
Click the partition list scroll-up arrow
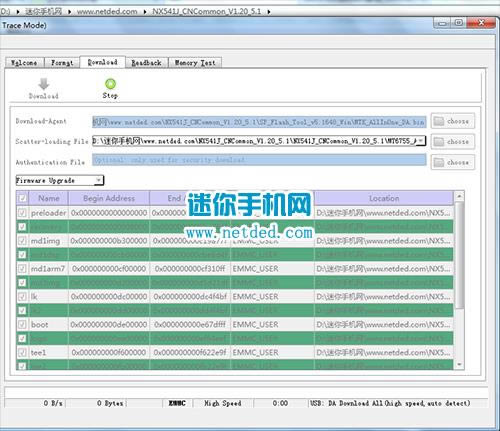pyautogui.click(x=459, y=197)
